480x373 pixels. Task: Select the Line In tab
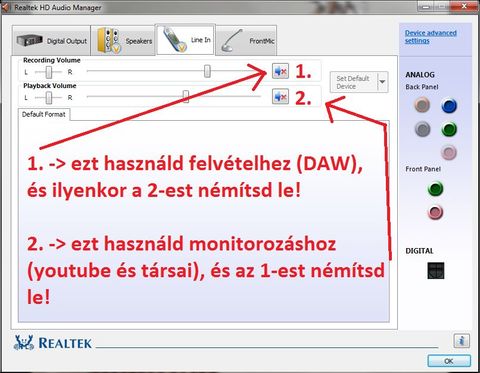tap(185, 39)
